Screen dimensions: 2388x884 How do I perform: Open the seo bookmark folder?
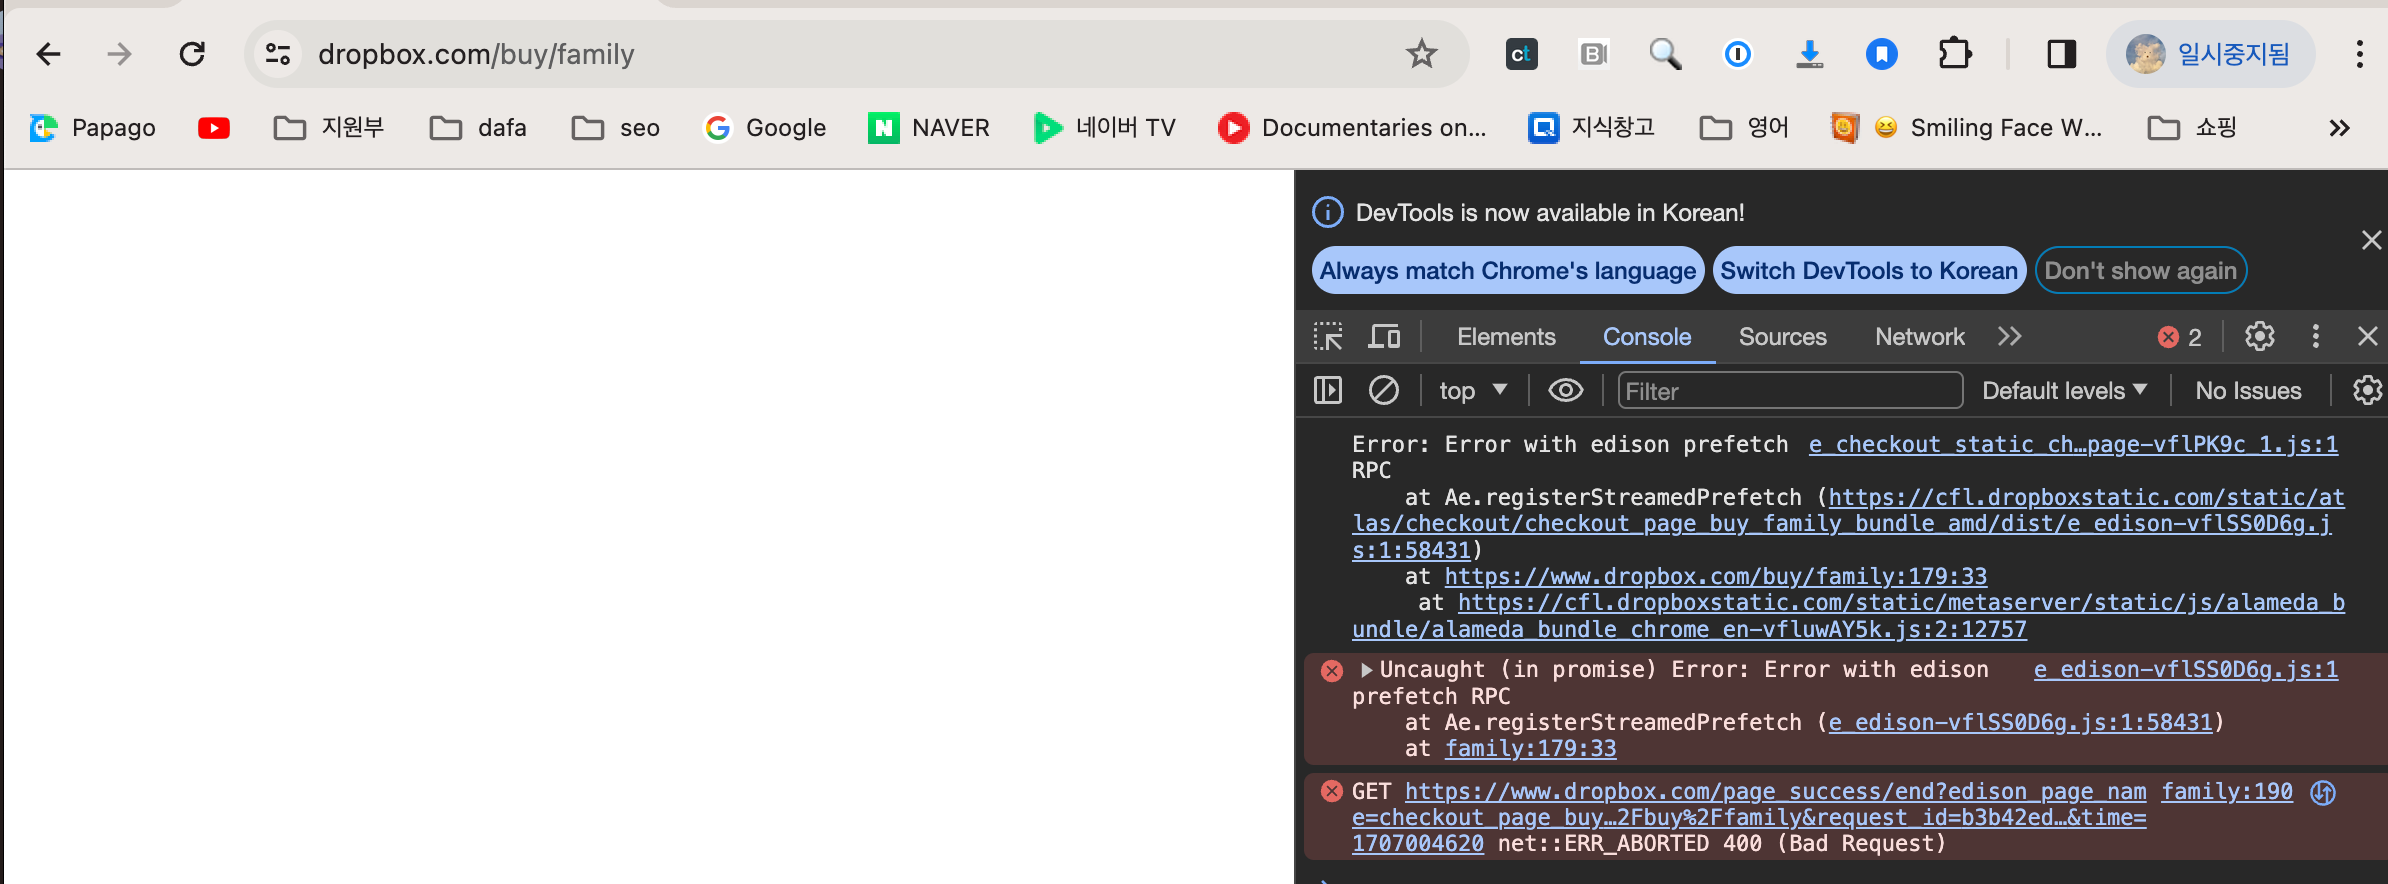coord(616,128)
